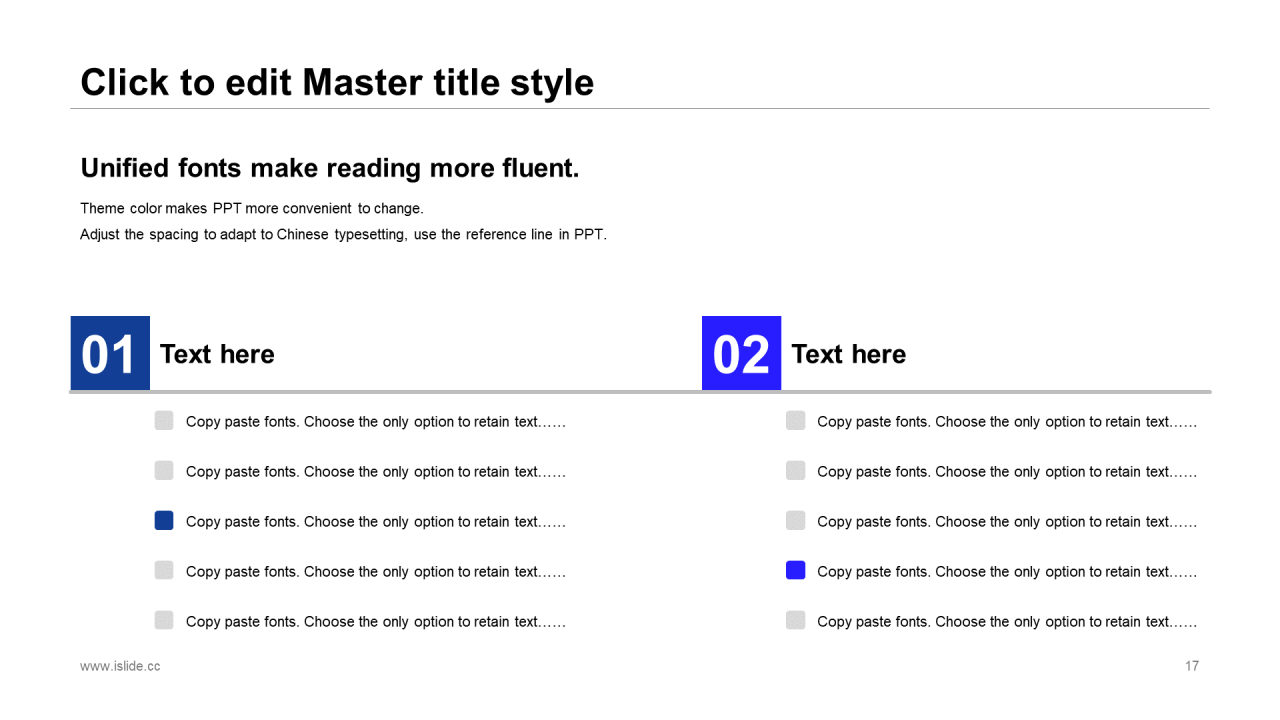
Task: Click the slide number 17
Action: 1192,666
